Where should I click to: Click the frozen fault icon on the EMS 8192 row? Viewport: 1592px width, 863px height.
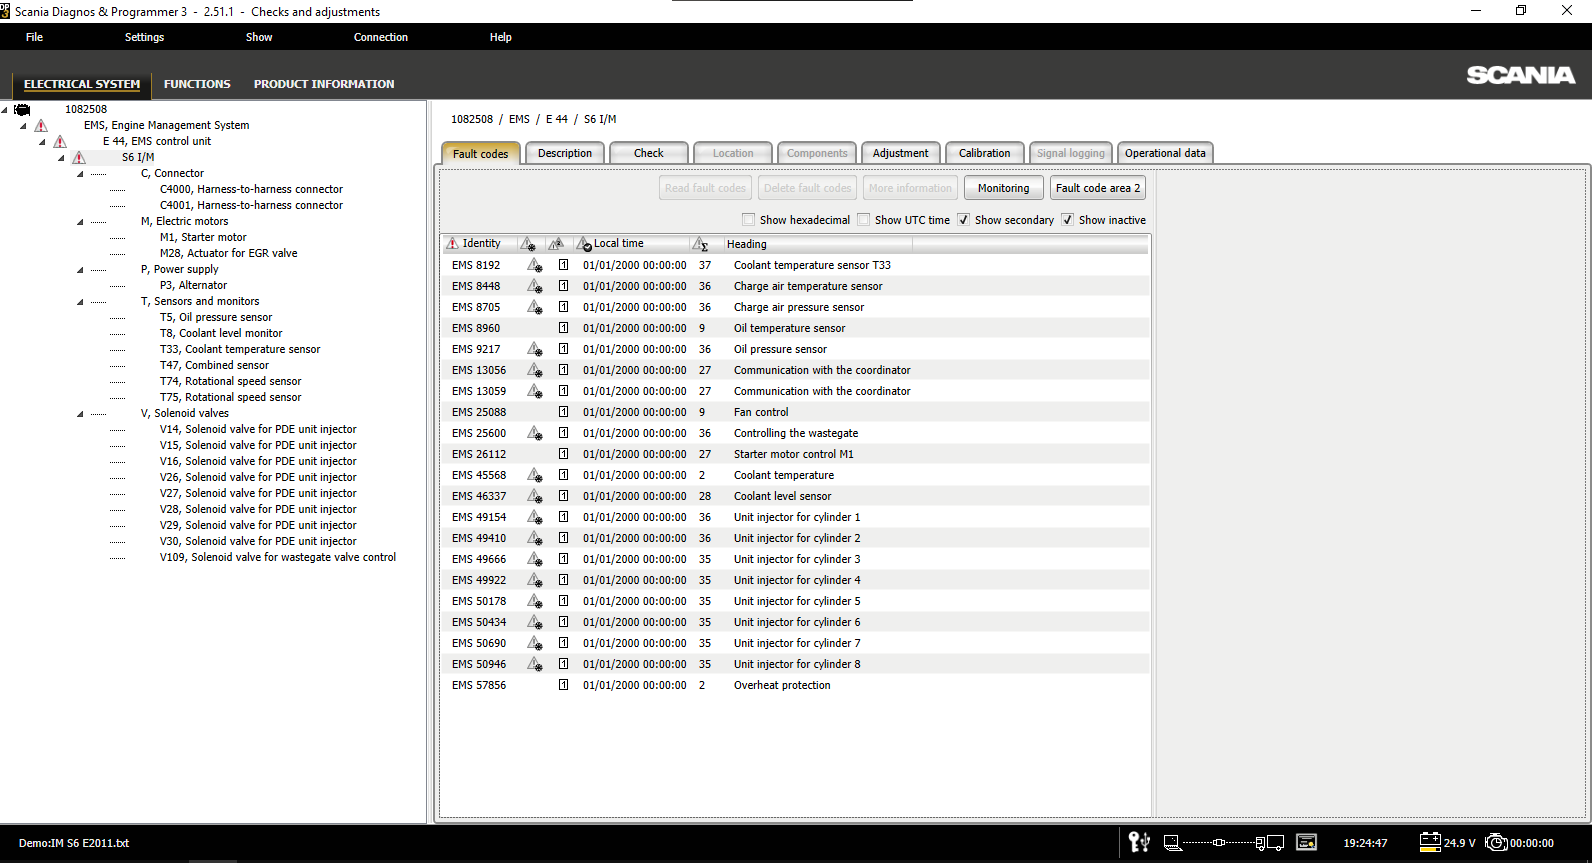tap(563, 265)
